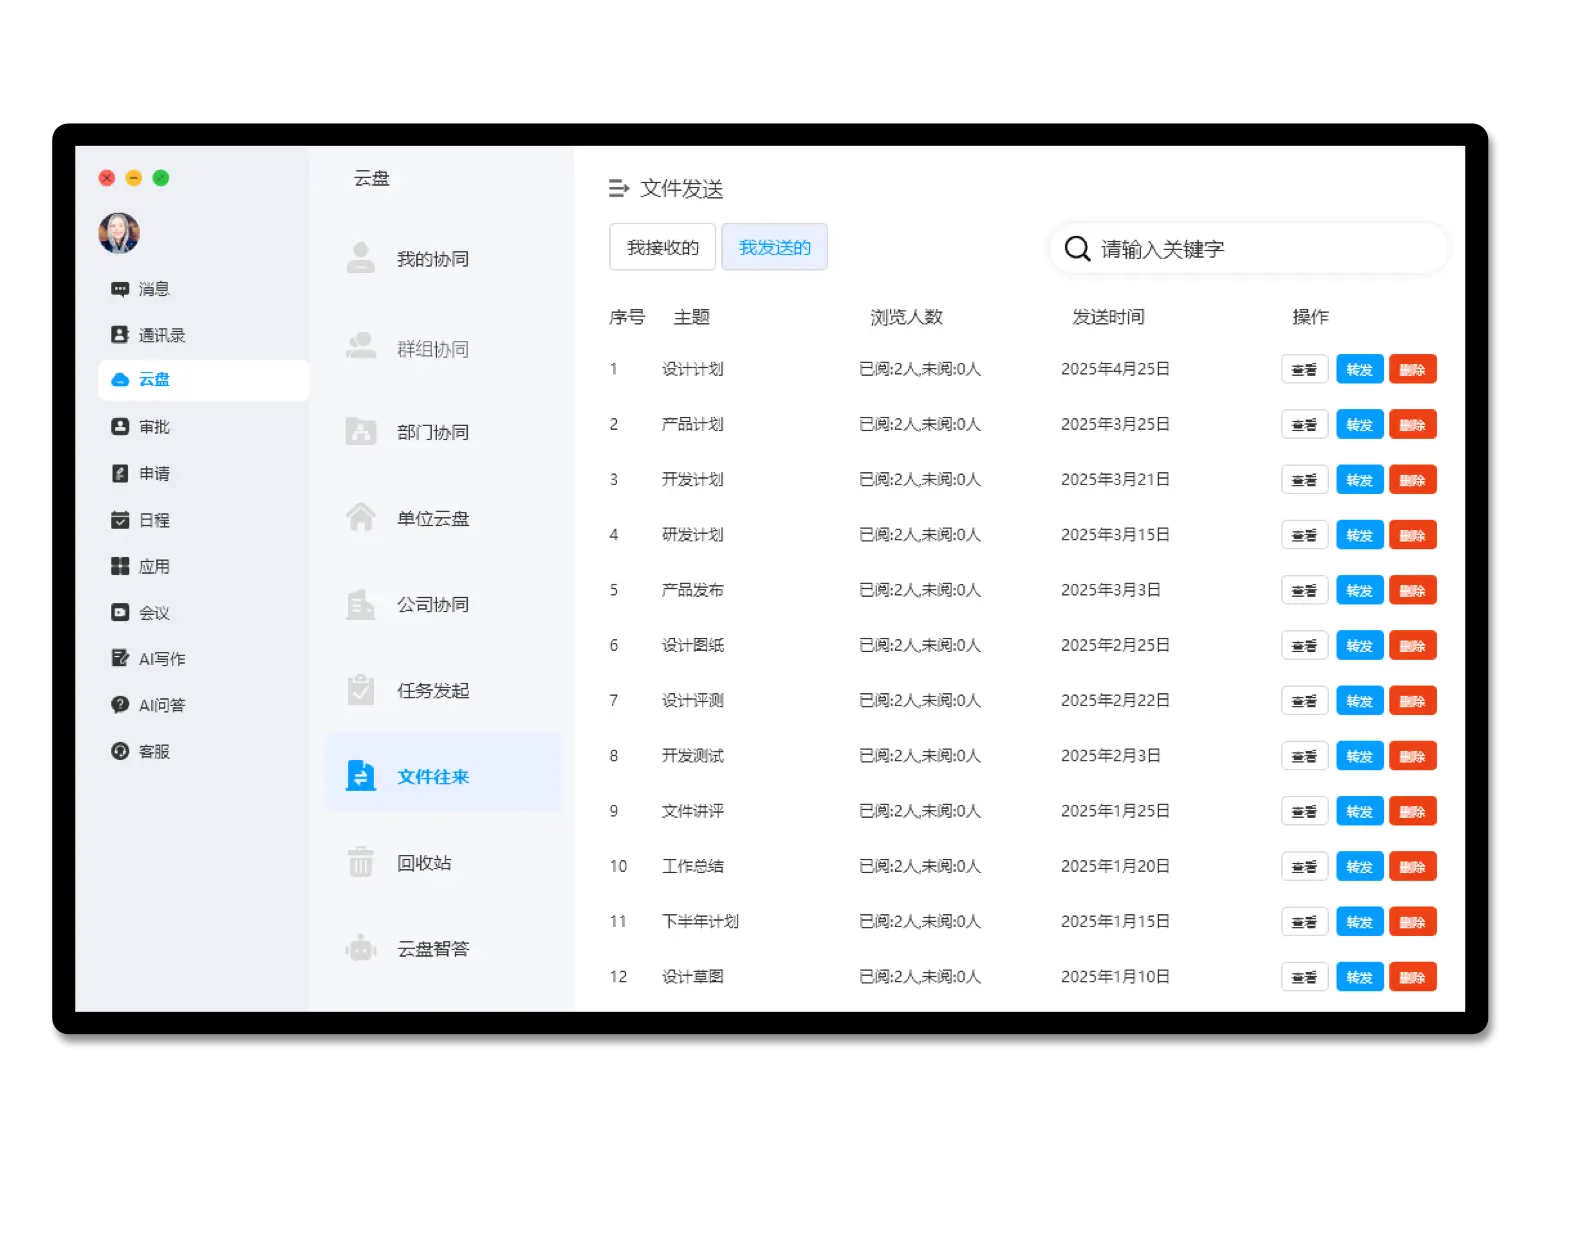Click the 下半年计划 subject text

coord(700,921)
